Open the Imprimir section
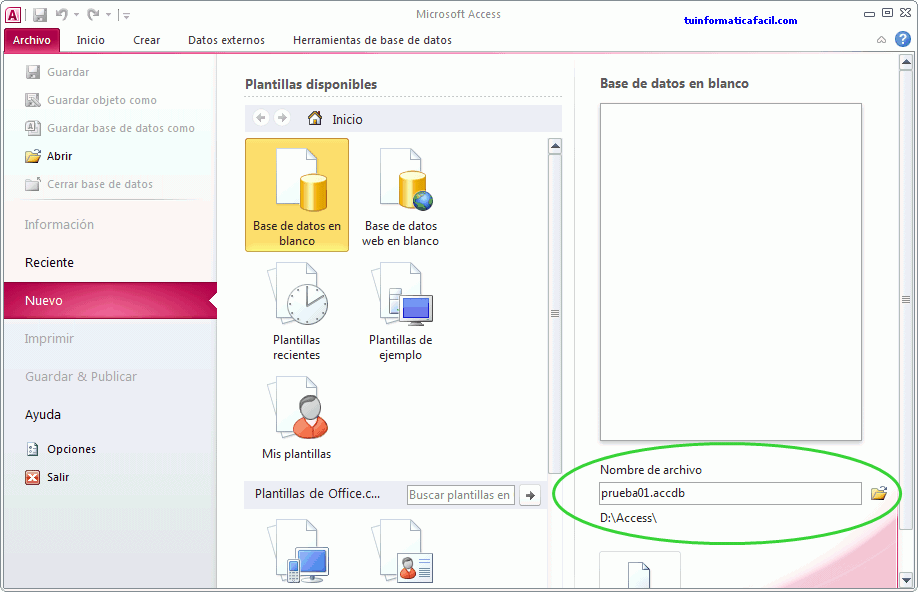Screen dimensions: 918x592 point(49,339)
